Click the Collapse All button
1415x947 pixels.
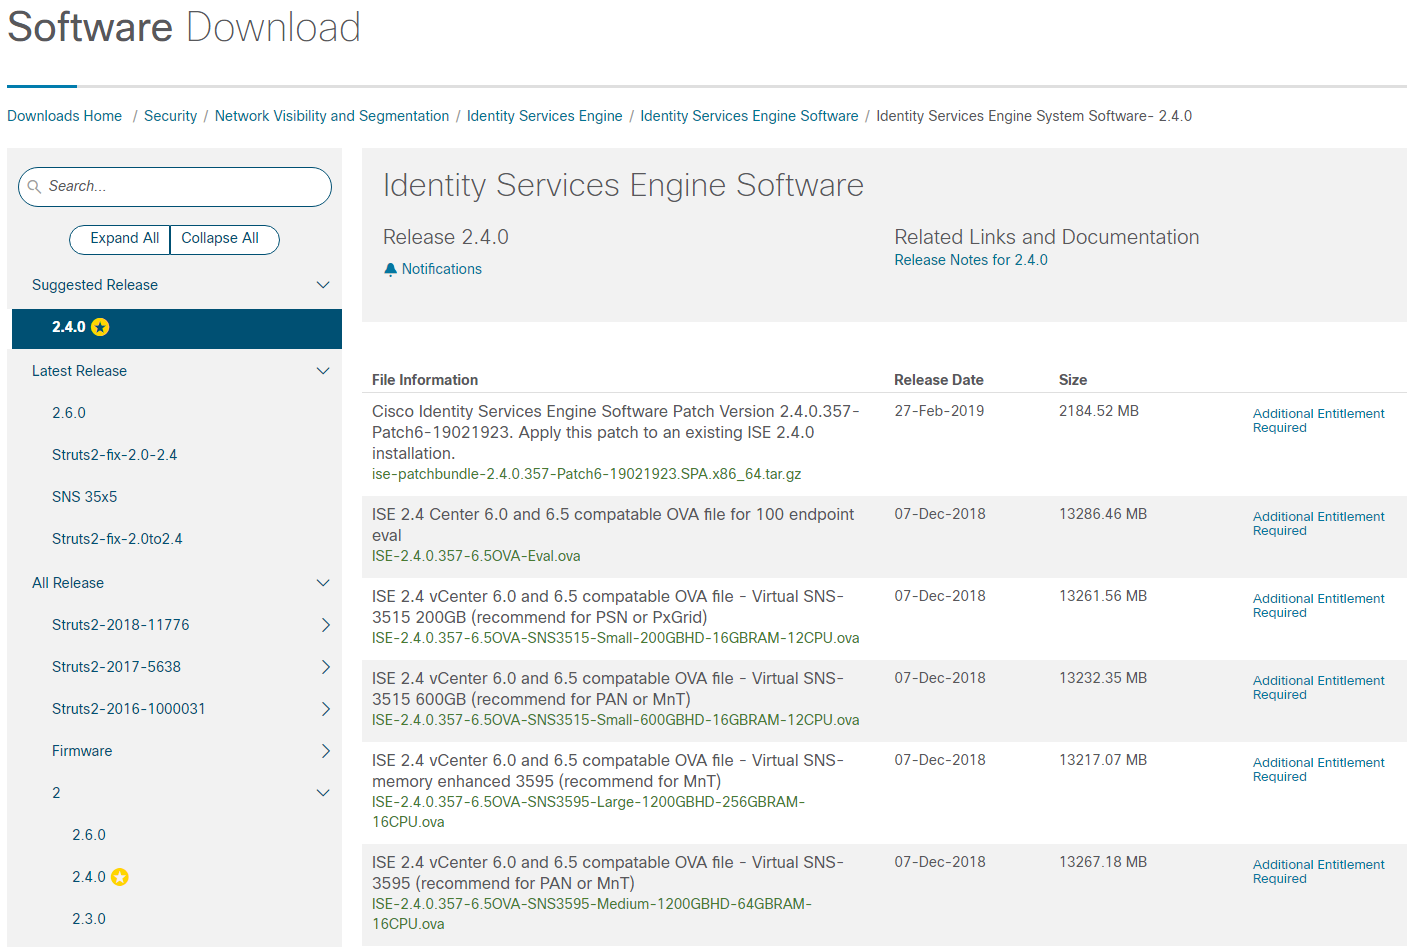[224, 239]
